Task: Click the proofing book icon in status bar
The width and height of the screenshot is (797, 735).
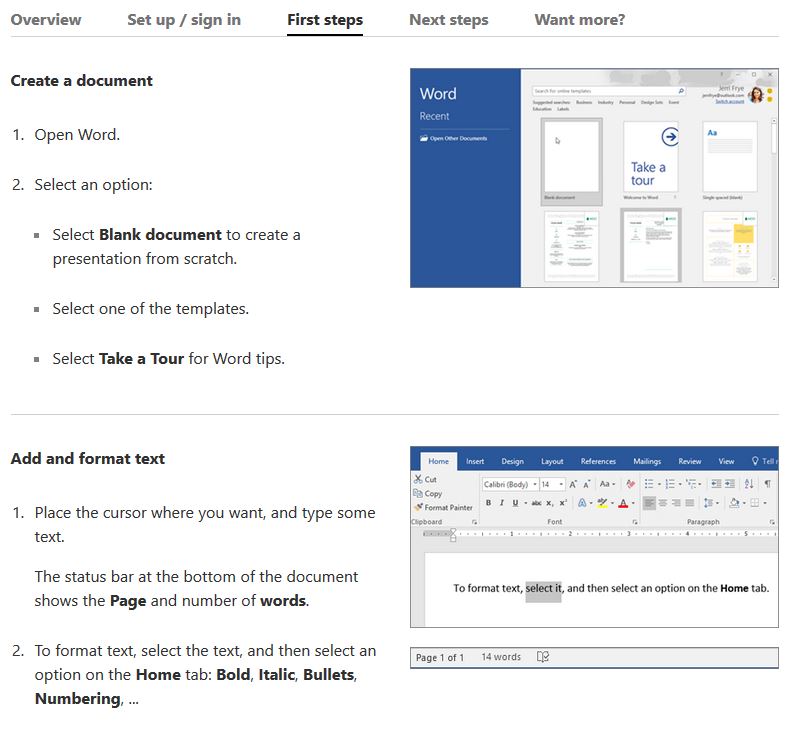Action: [x=543, y=657]
